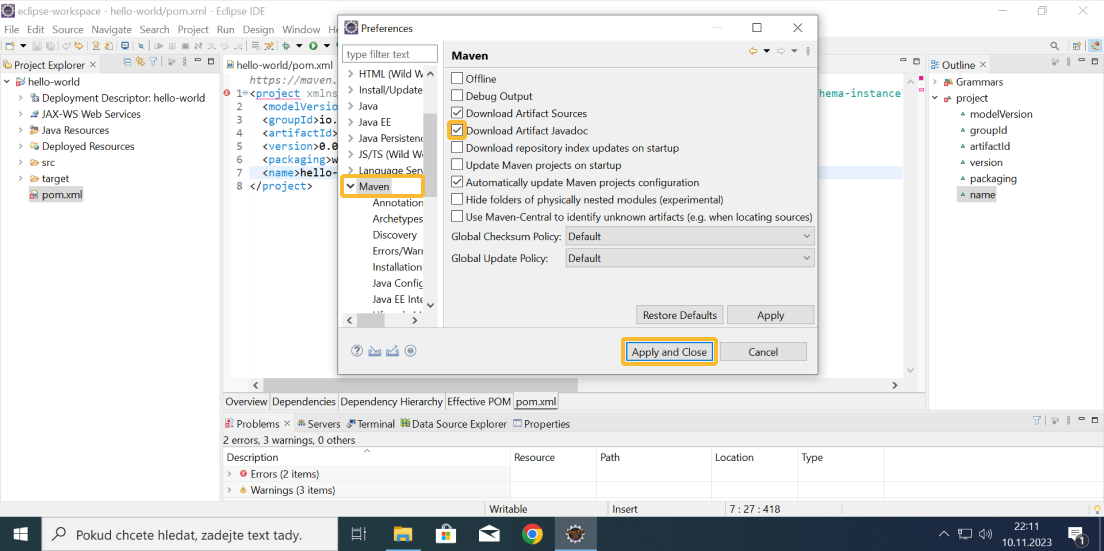Open Chrome from the Windows taskbar
1104x551 pixels.
532,534
